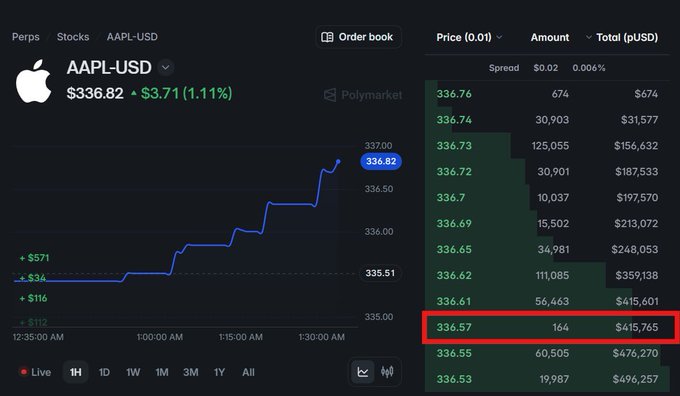
Task: Go to Stocks breadcrumb
Action: (73, 37)
